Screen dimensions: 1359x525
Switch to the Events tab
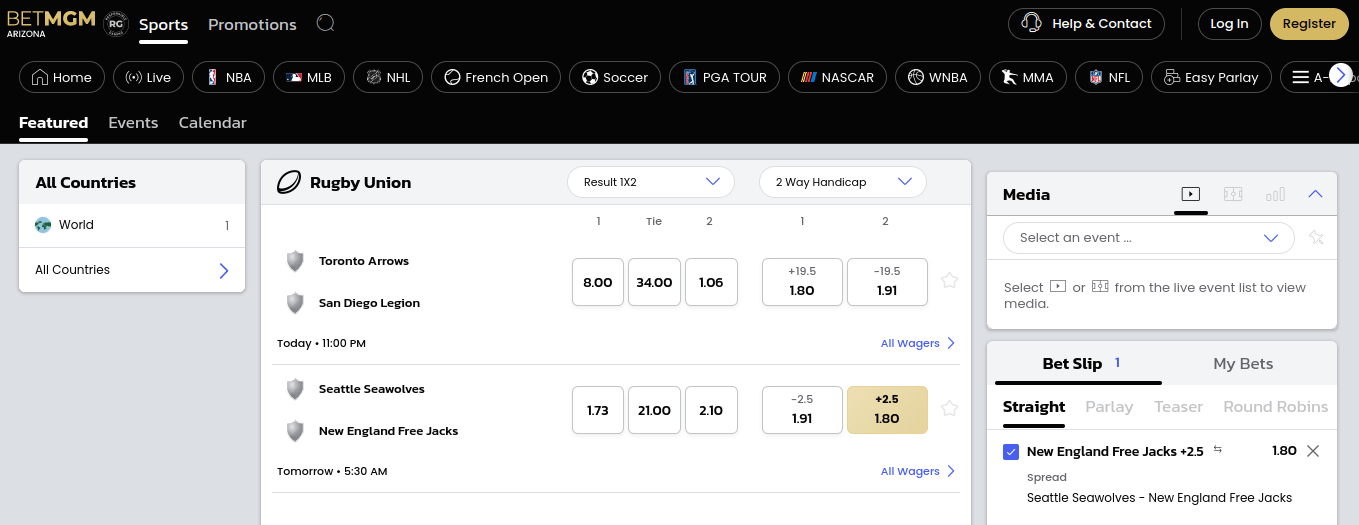tap(133, 123)
